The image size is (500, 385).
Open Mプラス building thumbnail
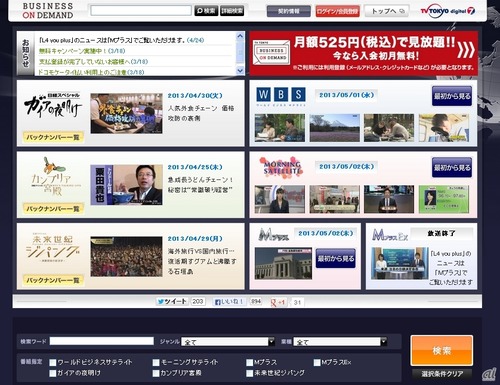click(283, 263)
